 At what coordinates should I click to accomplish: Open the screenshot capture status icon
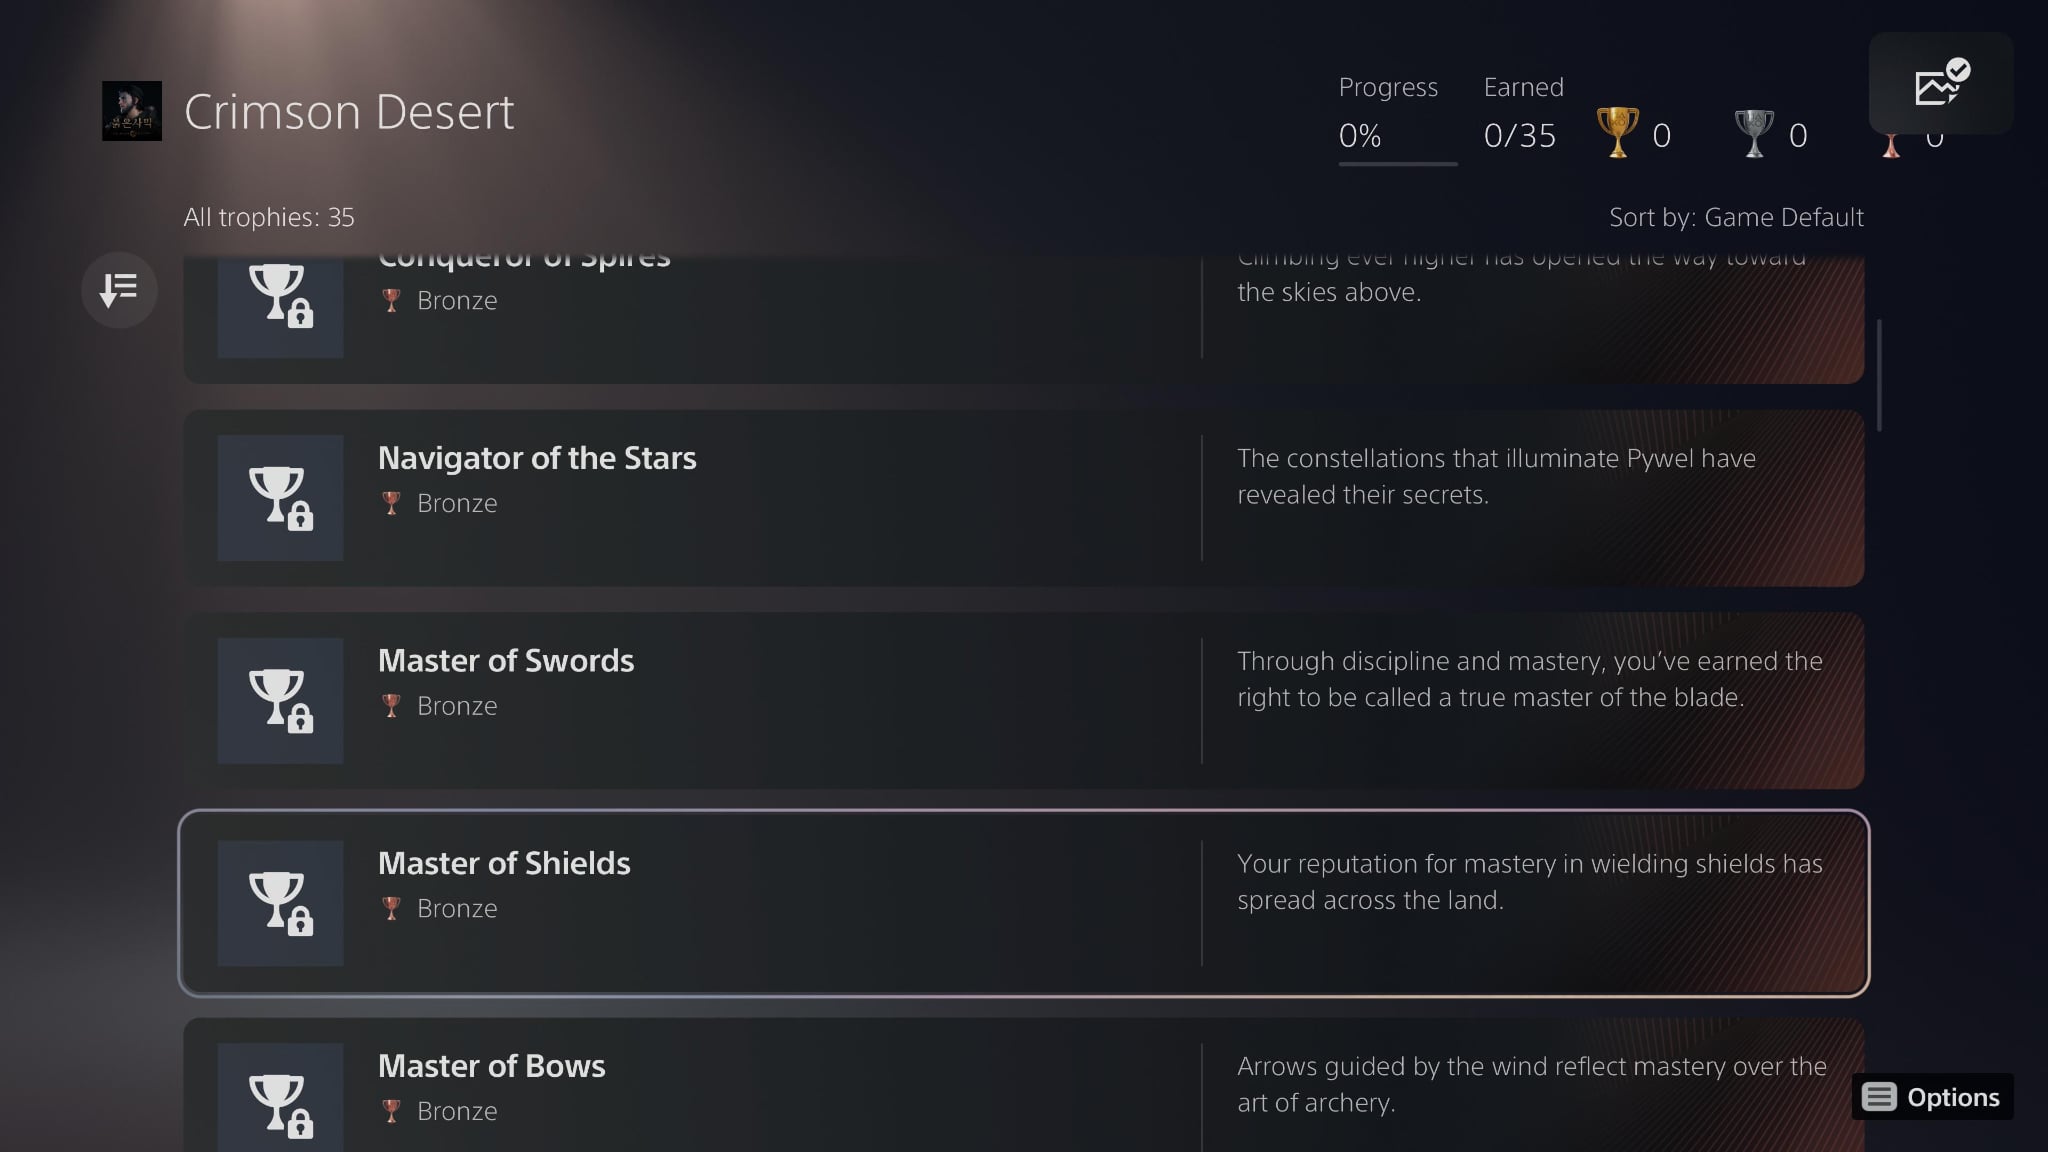1940,84
